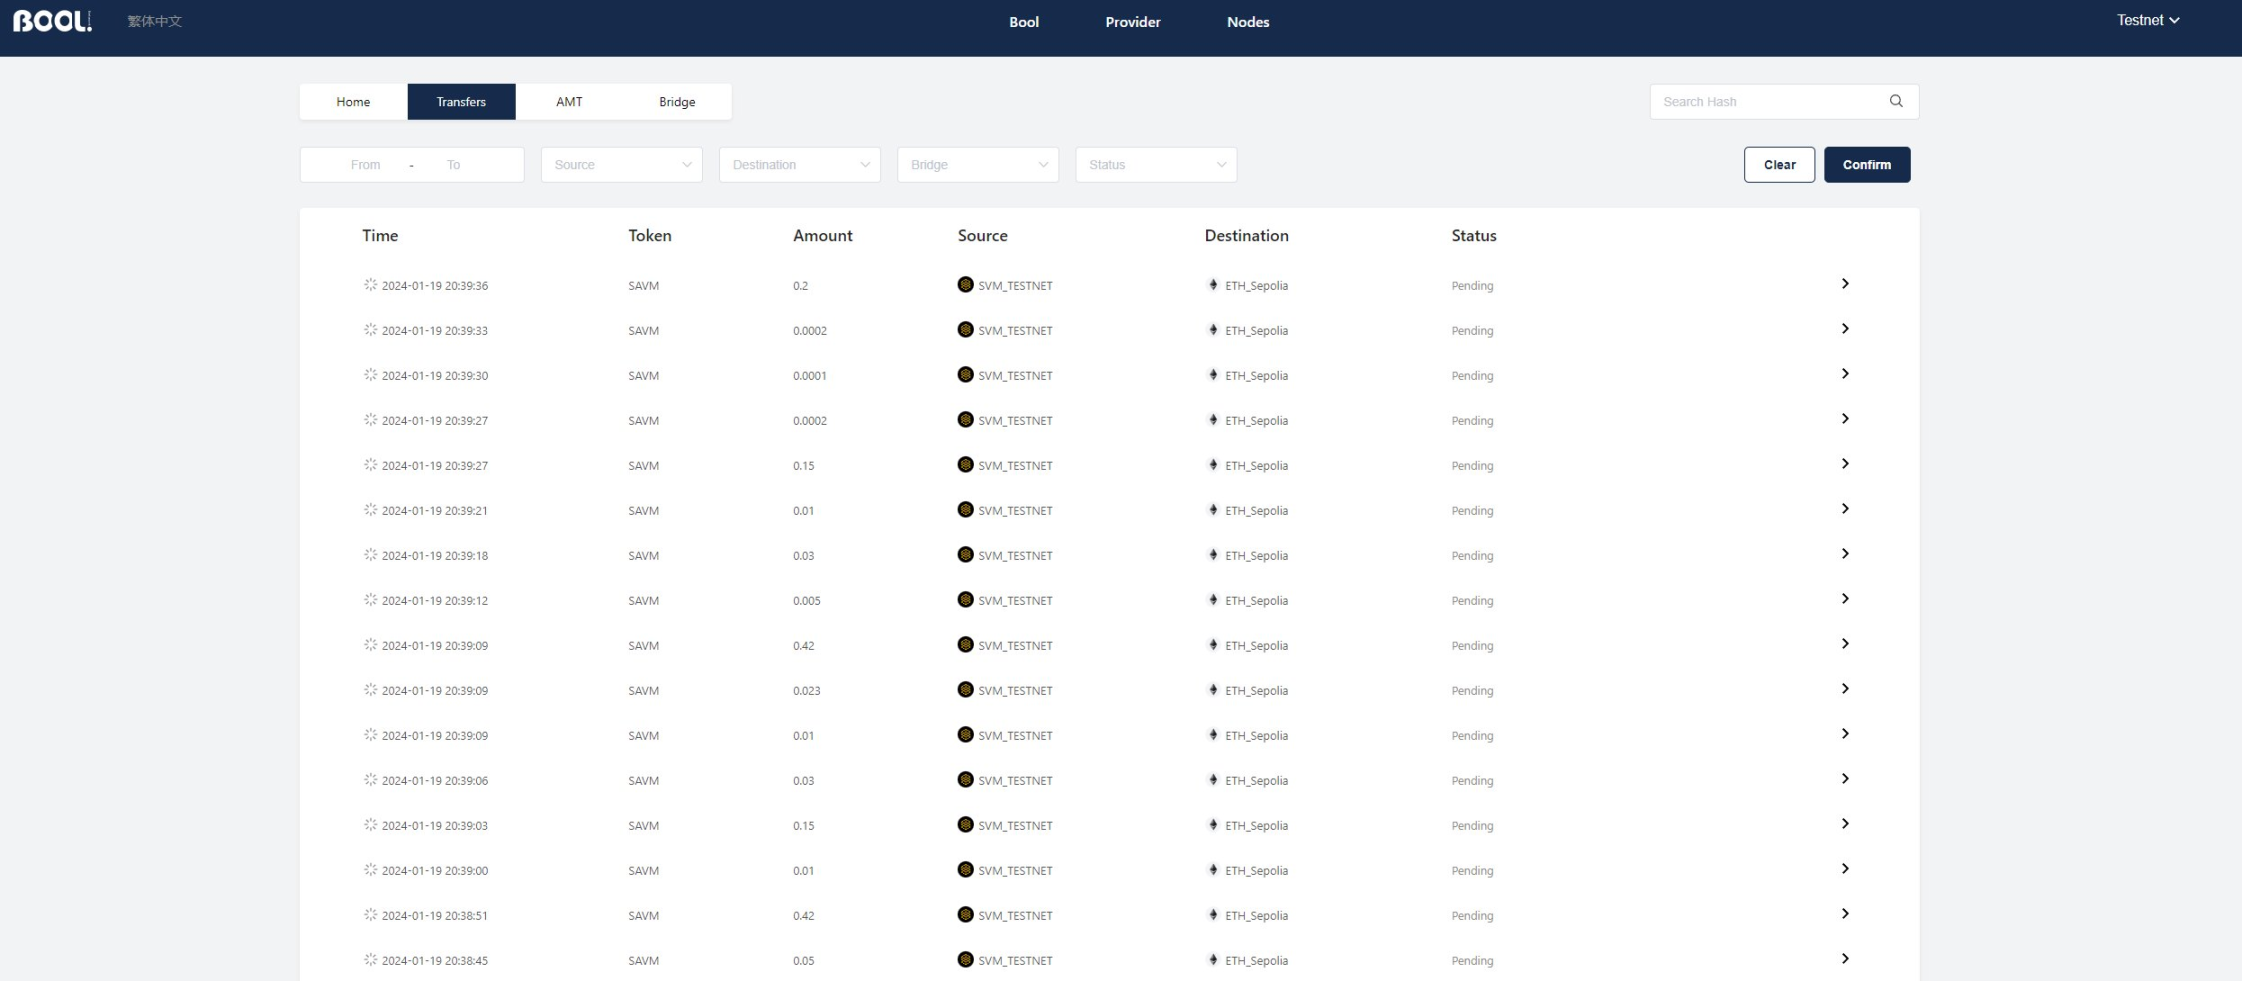The image size is (2242, 981).
Task: Expand the Source filter dropdown
Action: (622, 165)
